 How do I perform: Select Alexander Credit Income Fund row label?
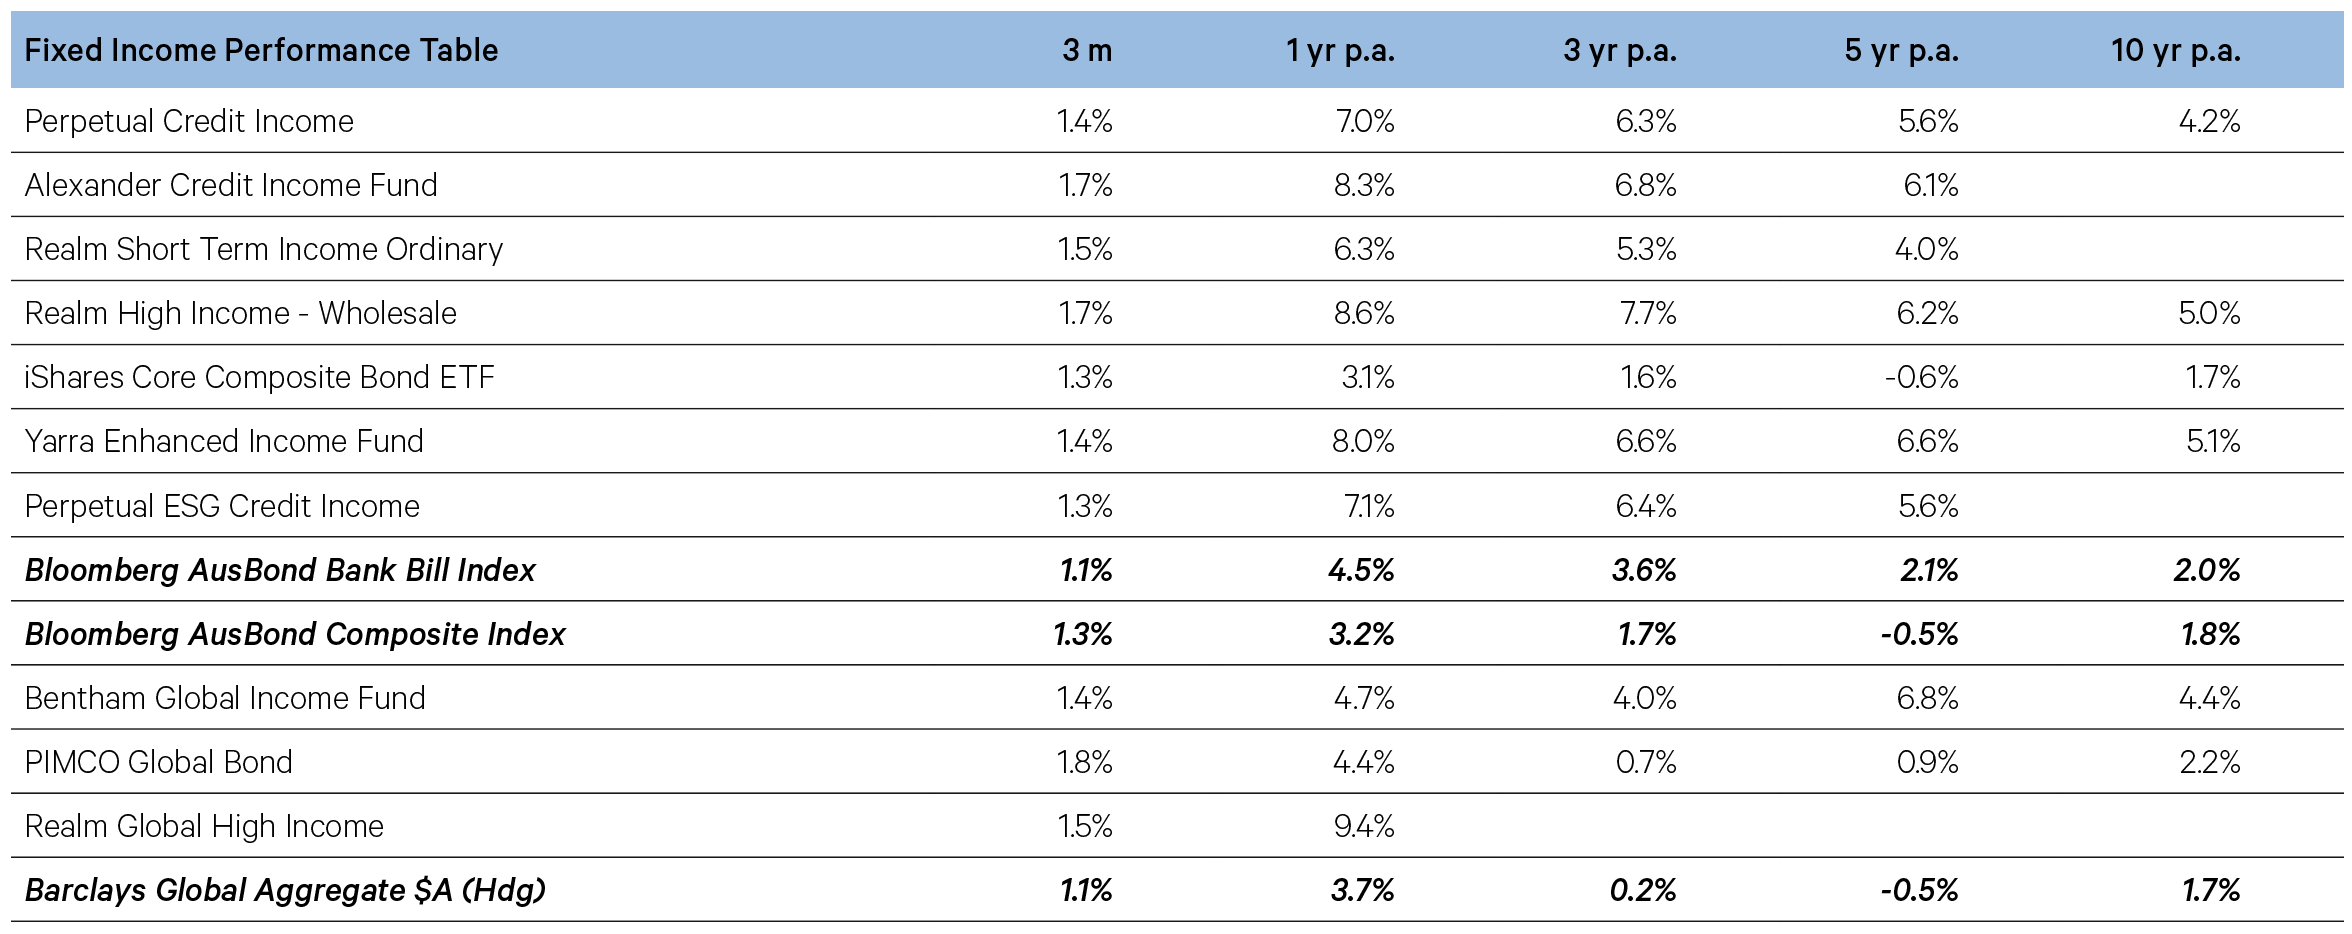pos(231,185)
